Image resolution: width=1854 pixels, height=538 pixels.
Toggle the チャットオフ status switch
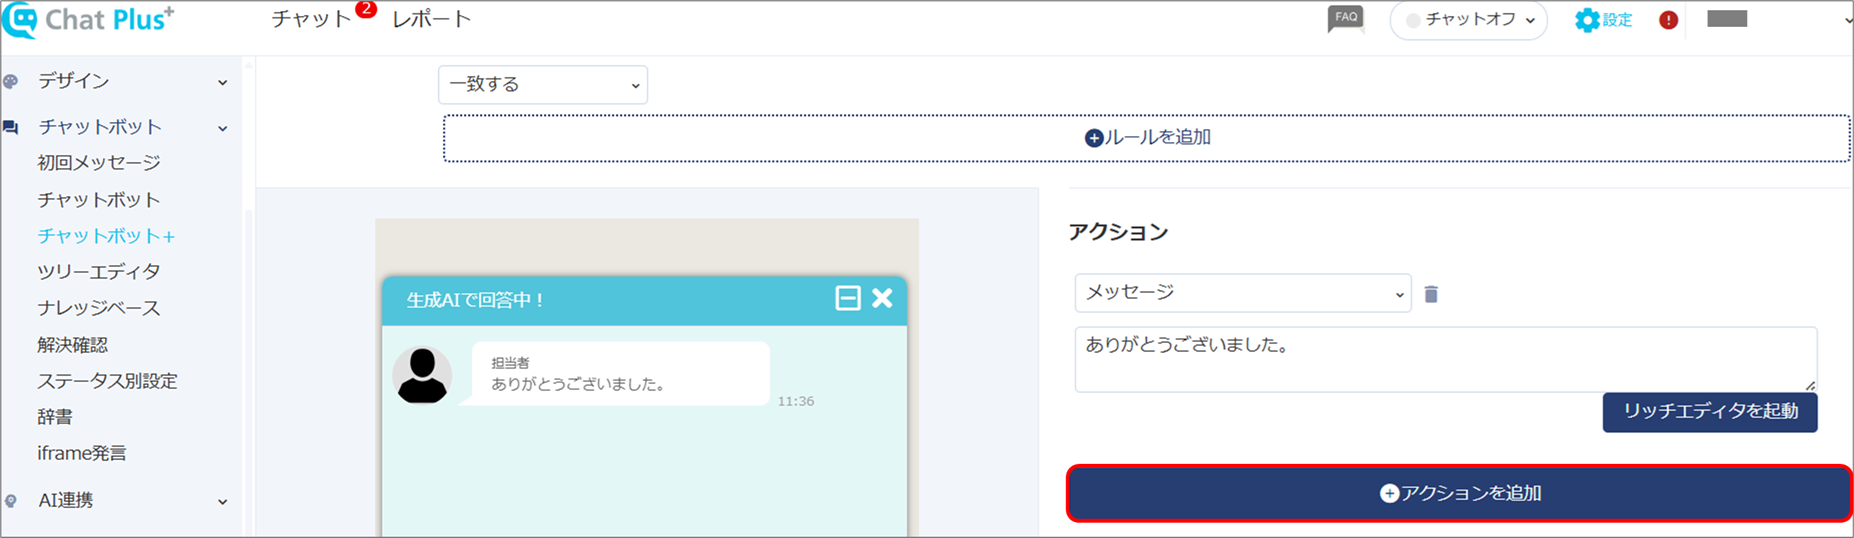pos(1468,20)
